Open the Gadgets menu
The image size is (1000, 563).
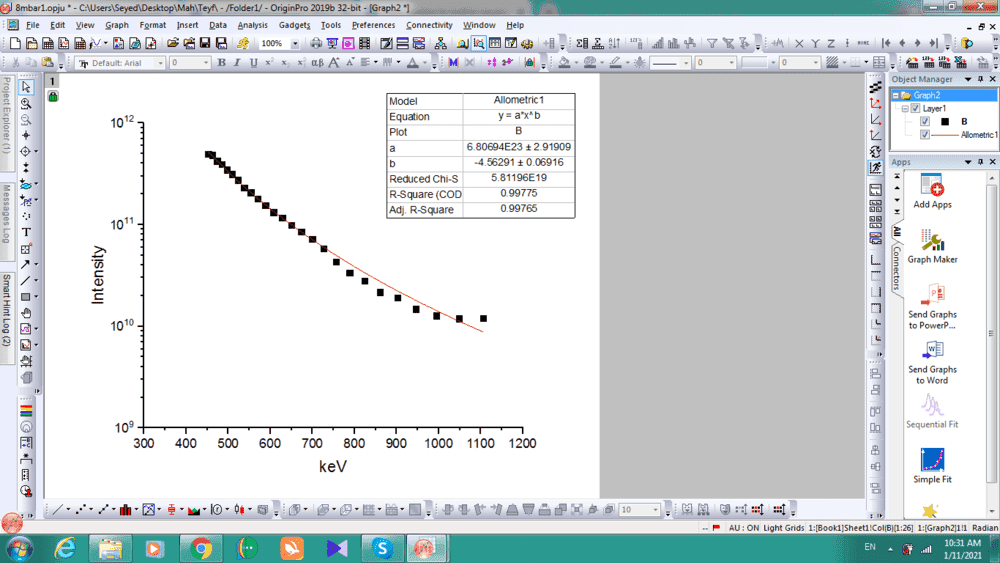pyautogui.click(x=294, y=25)
